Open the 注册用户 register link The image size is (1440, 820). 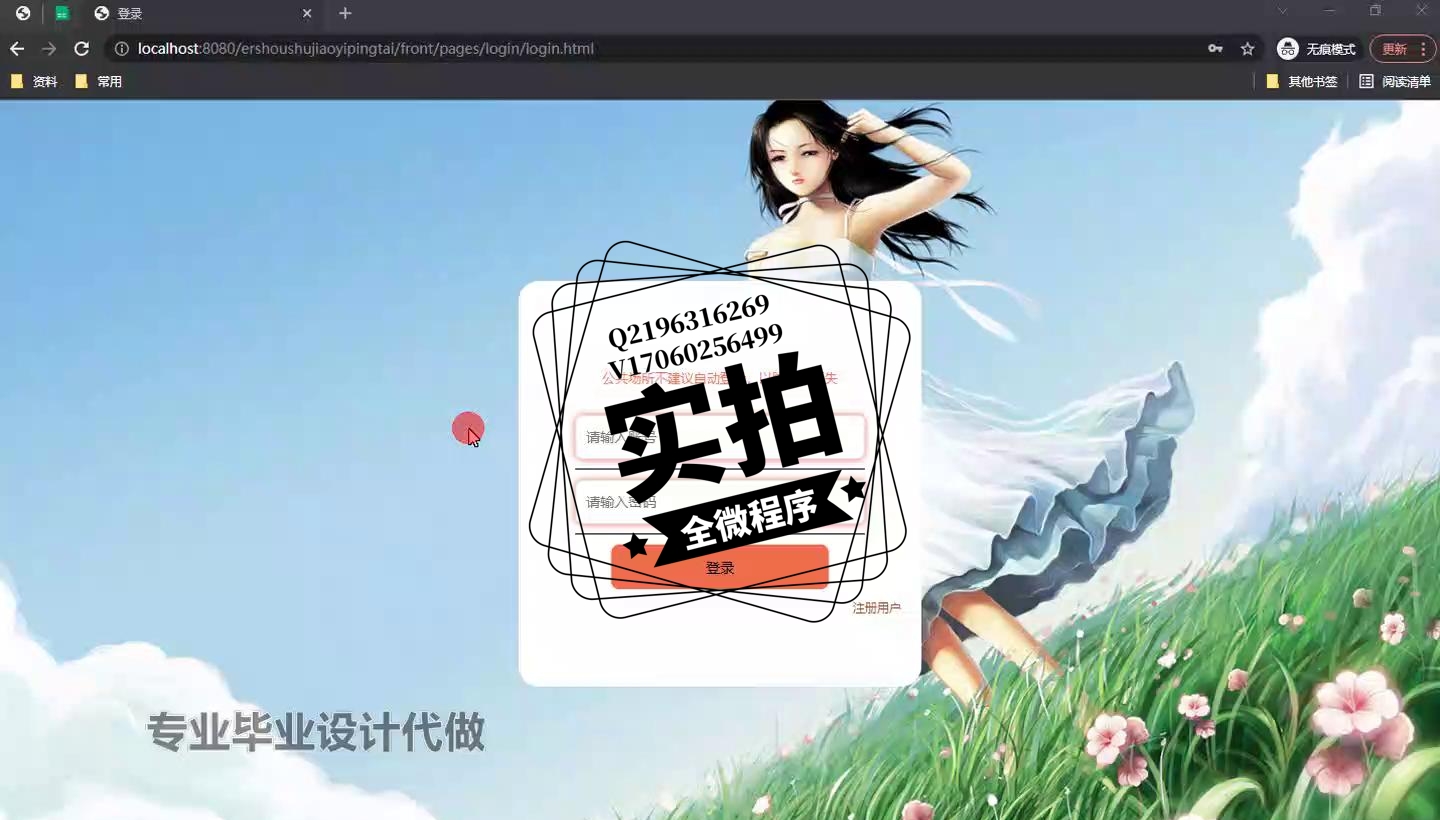(876, 608)
